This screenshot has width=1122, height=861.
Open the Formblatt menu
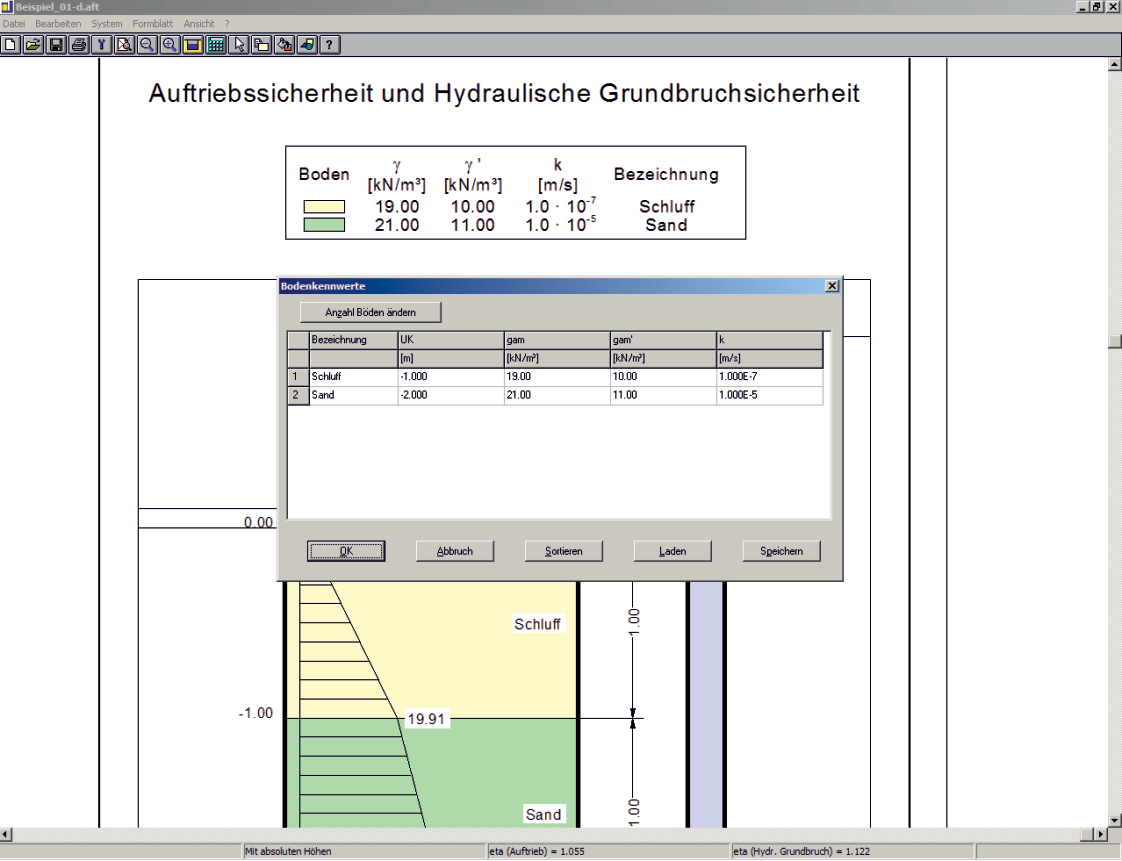(x=153, y=23)
